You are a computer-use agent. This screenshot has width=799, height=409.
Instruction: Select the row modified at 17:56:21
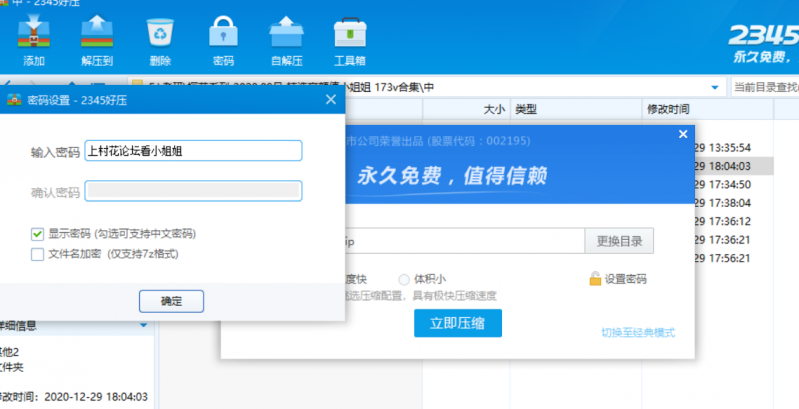[734, 258]
